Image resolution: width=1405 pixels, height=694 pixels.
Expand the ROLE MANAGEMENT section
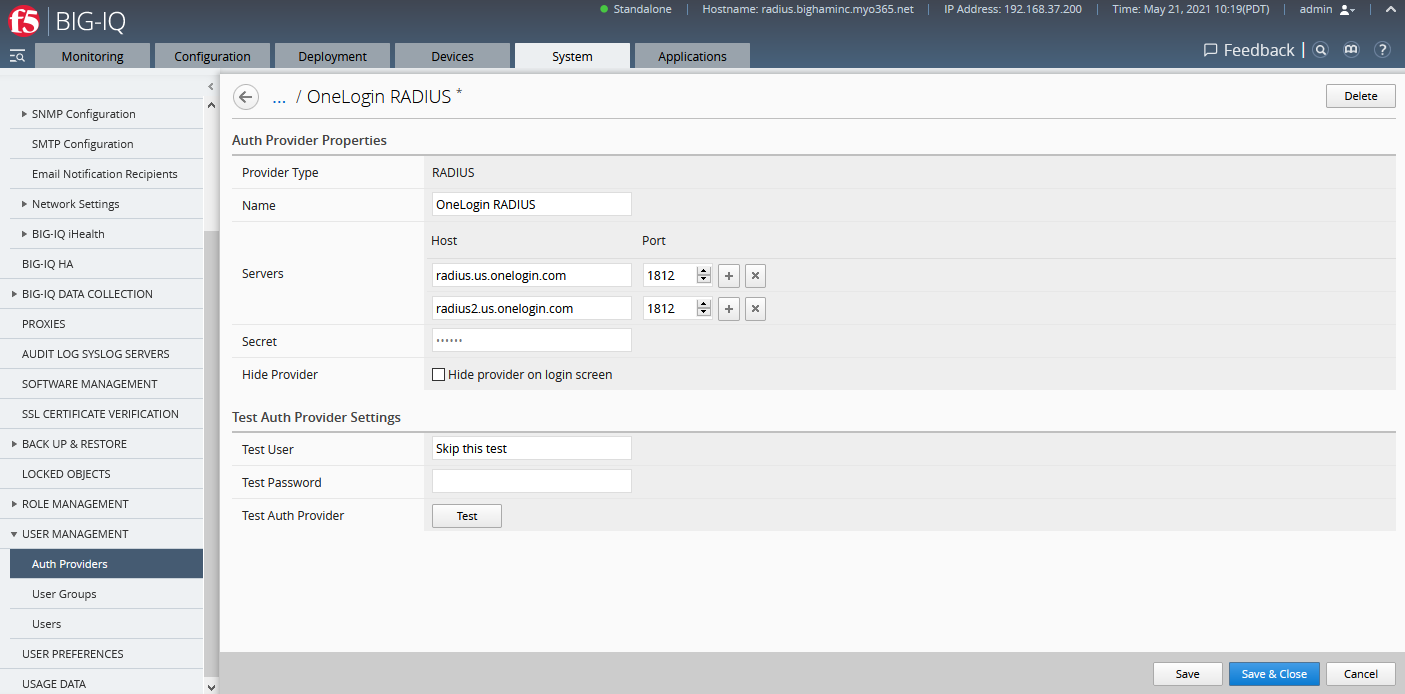(x=13, y=504)
